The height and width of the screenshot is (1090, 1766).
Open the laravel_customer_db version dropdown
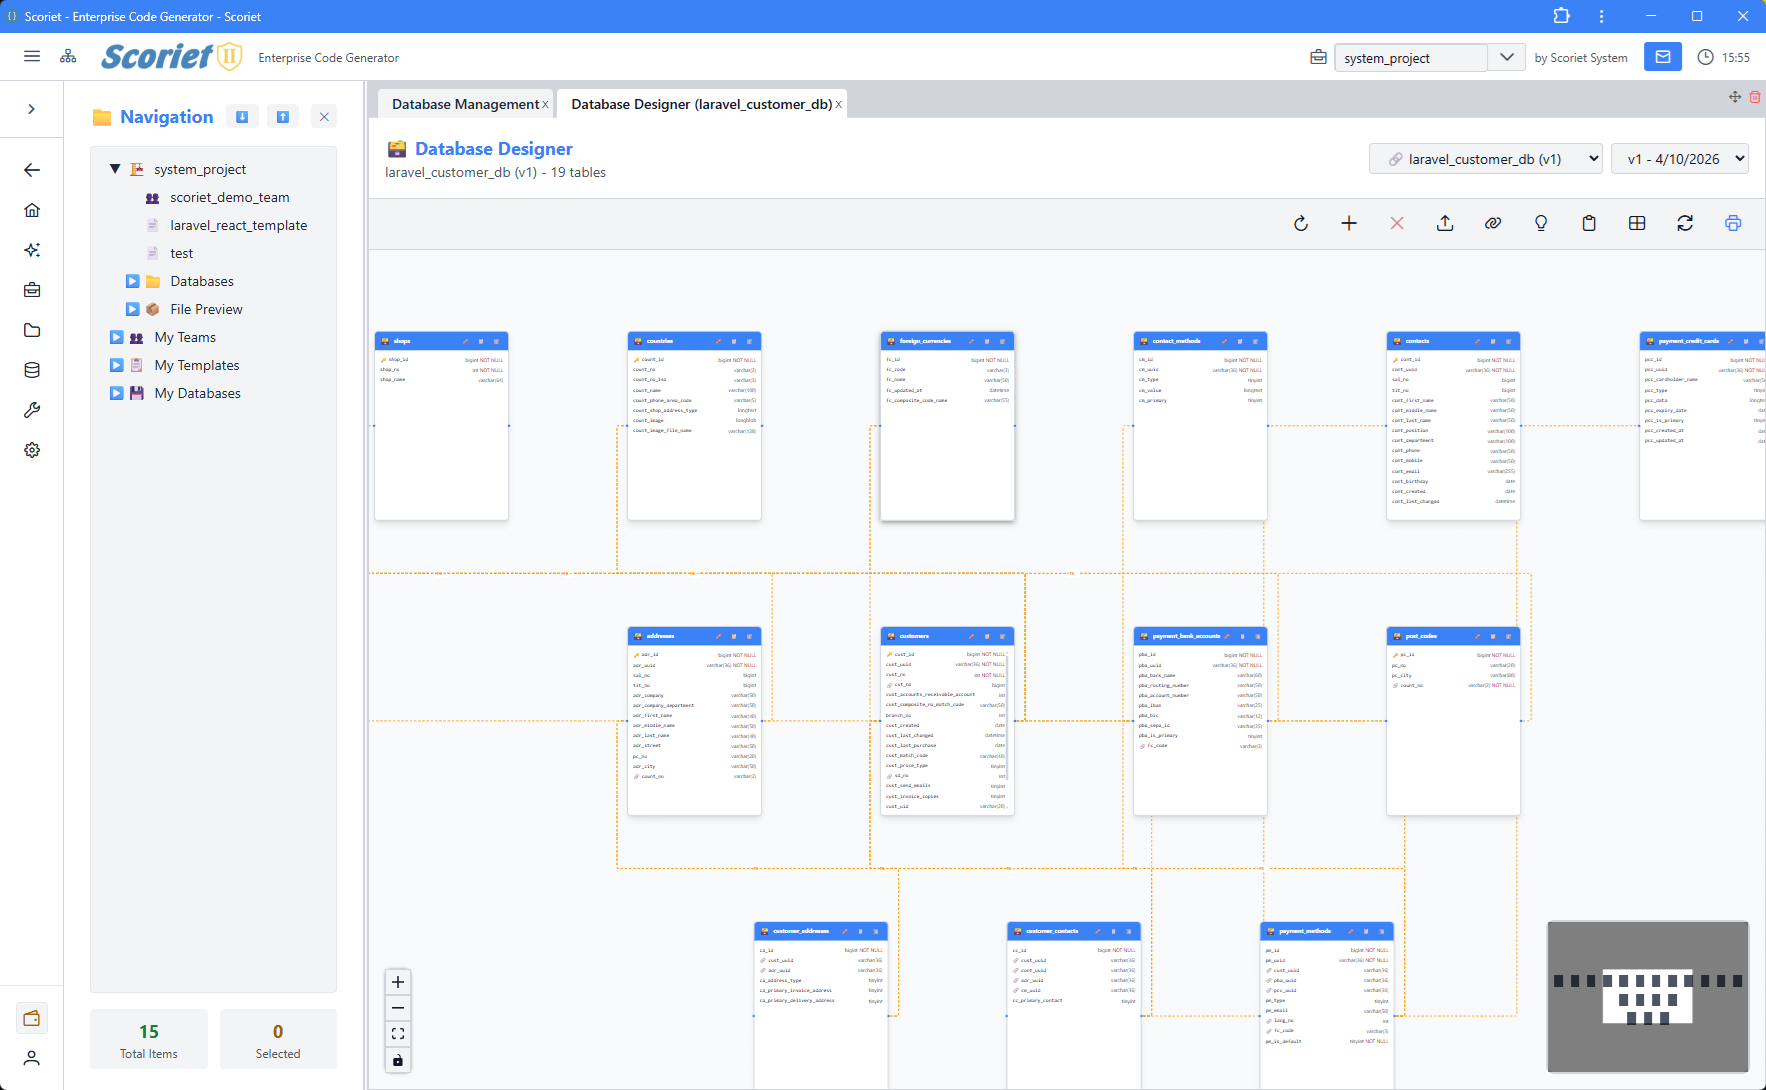(1486, 158)
